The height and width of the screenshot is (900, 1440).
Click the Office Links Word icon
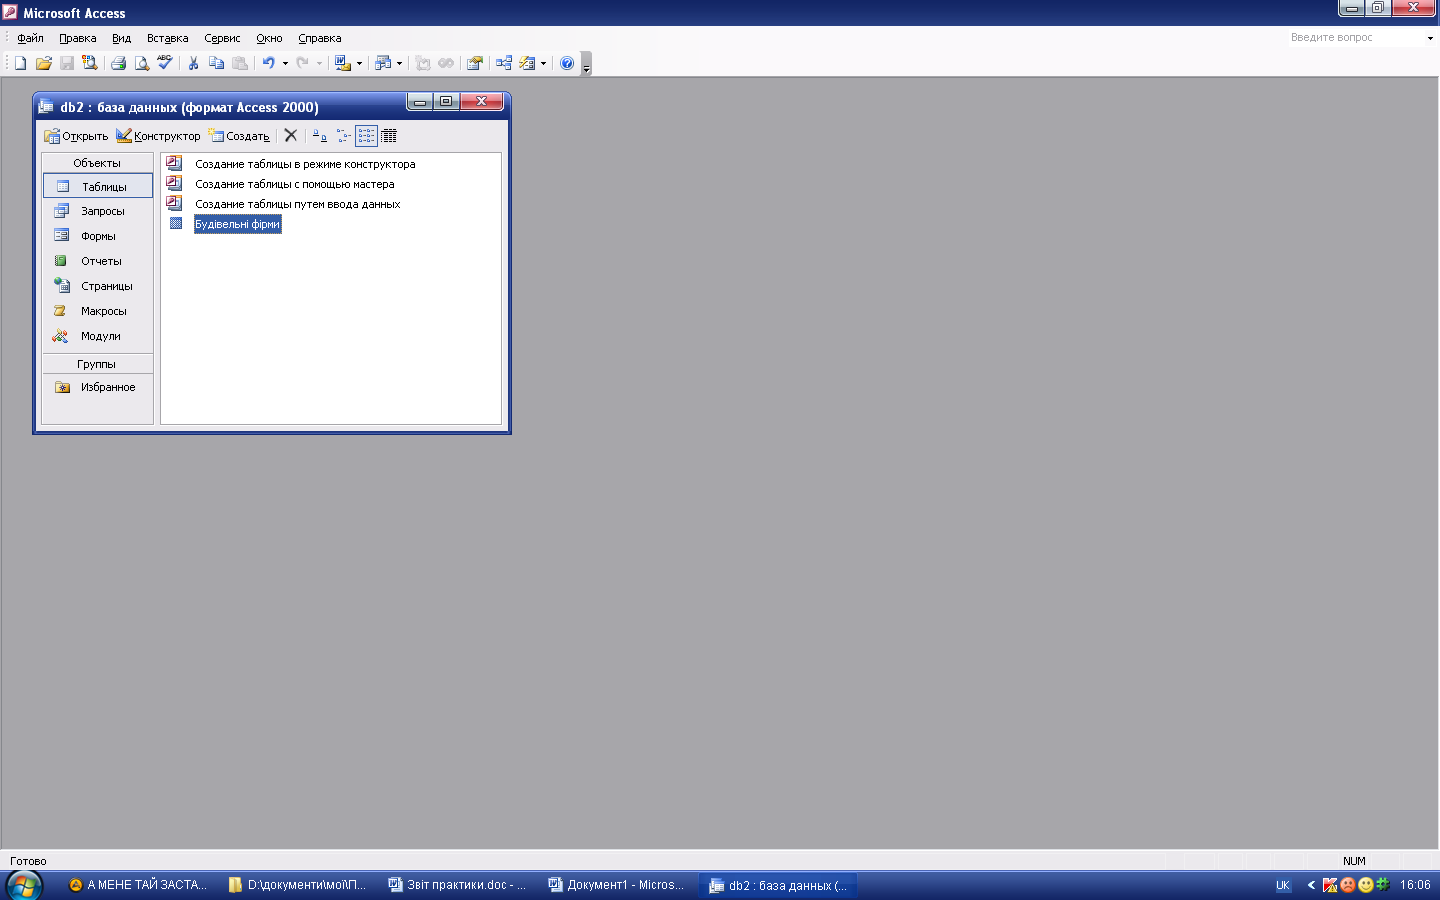tap(342, 63)
